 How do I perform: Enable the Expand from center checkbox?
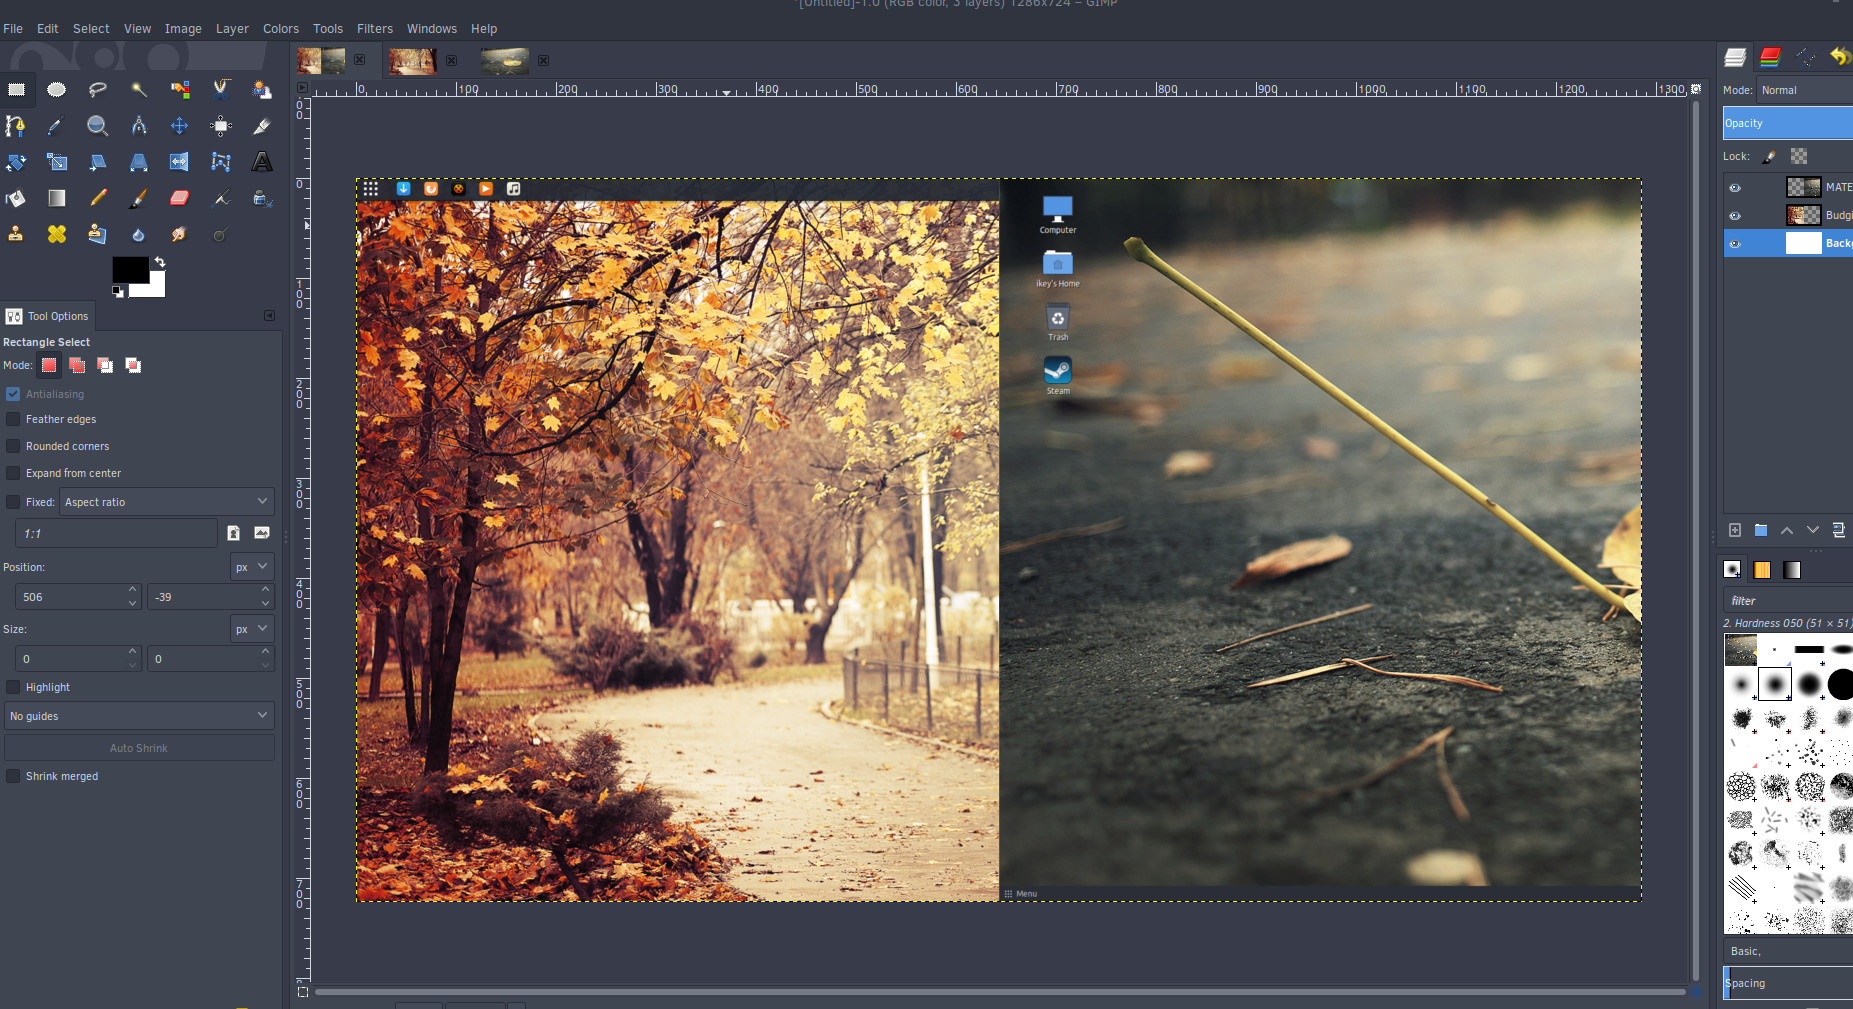13,473
